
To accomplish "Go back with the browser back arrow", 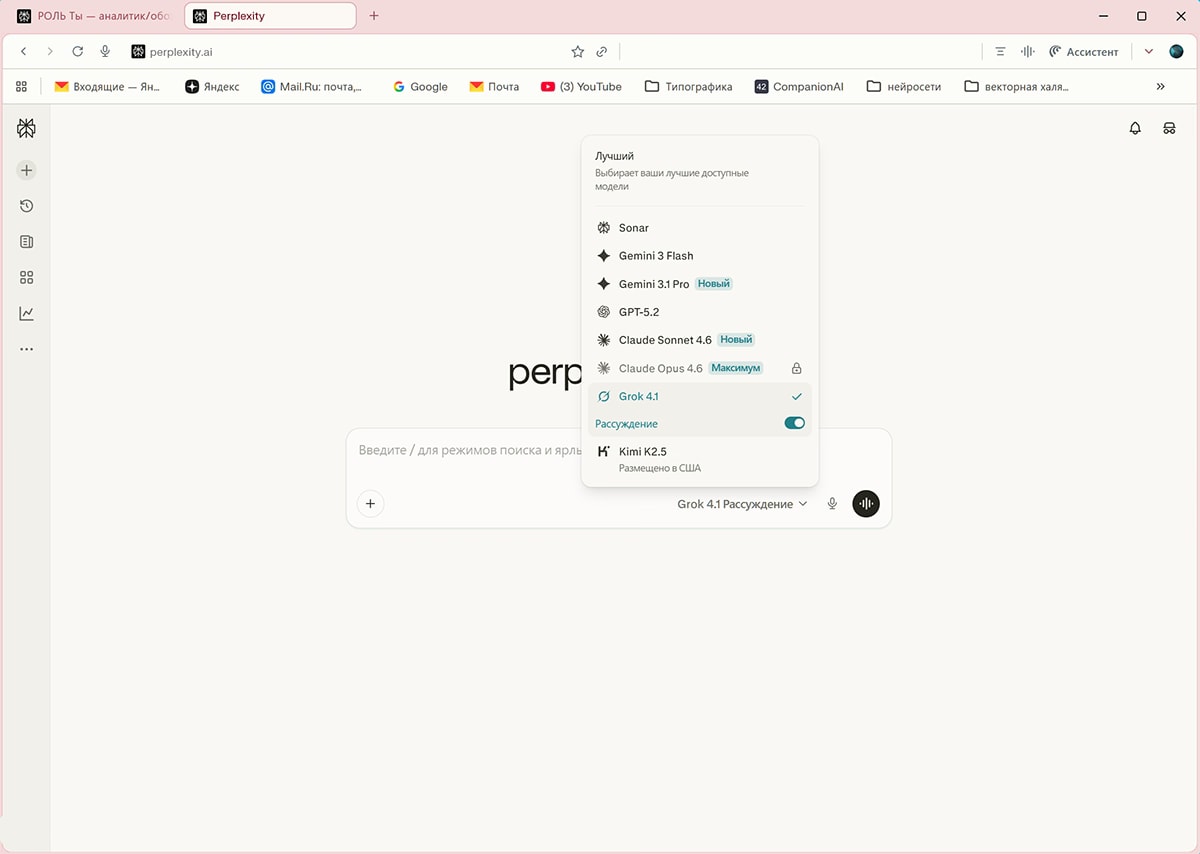I will pos(24,51).
